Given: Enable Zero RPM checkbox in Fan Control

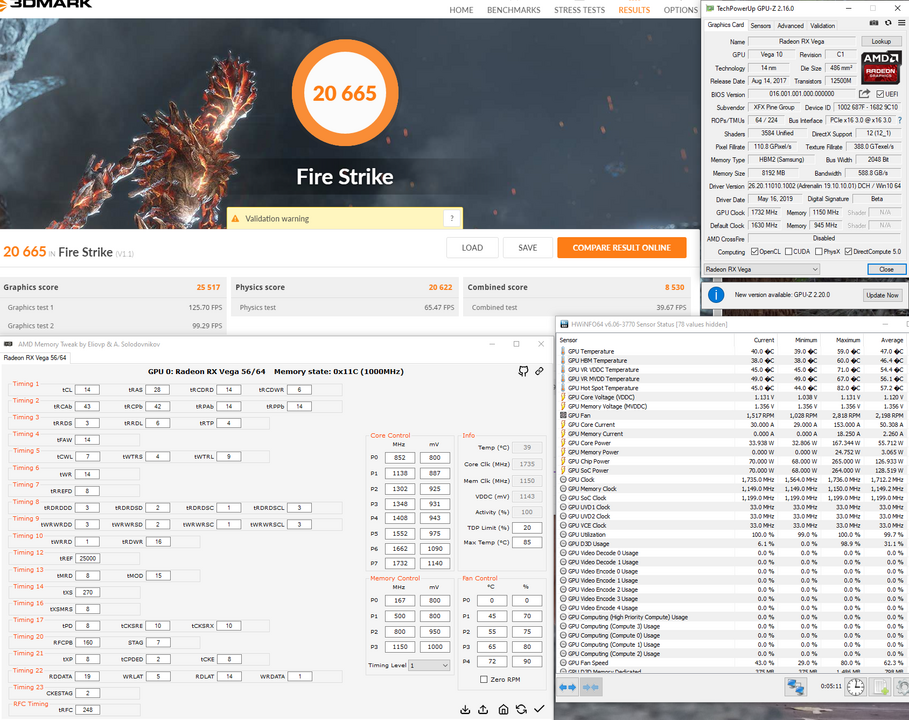Looking at the screenshot, I should [x=483, y=679].
